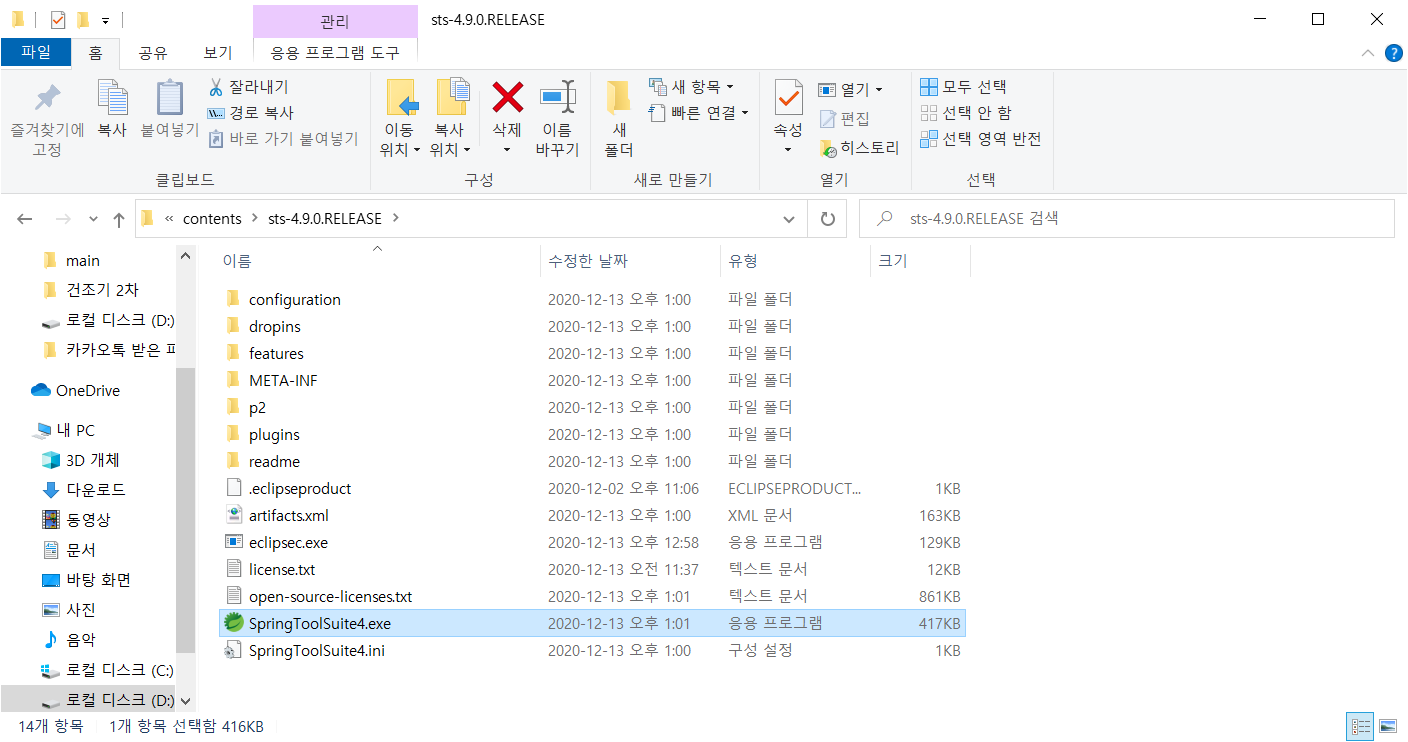Click 선택 영역 반전 (Invert selection)
The image size is (1408, 742).
tap(980, 139)
